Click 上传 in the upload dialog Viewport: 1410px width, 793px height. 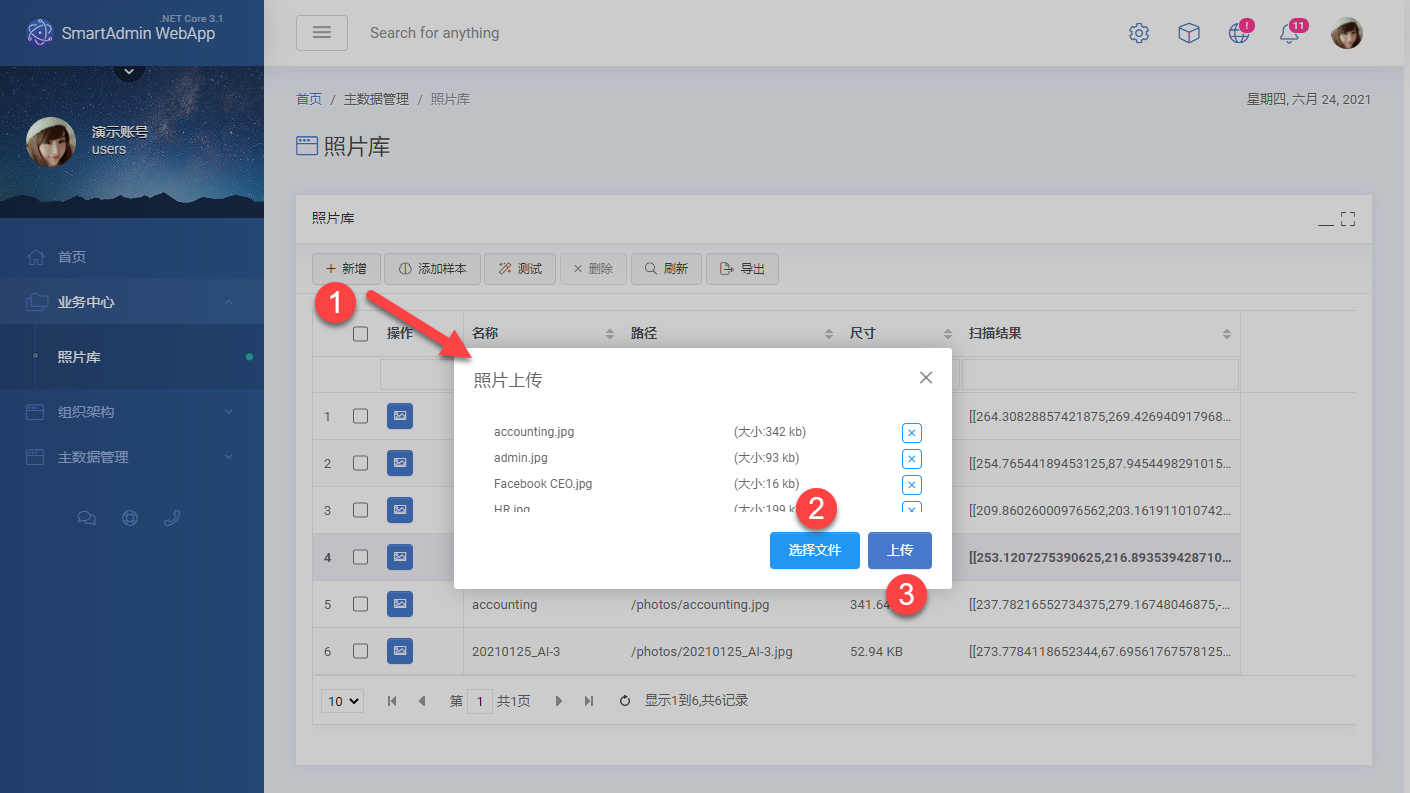900,550
